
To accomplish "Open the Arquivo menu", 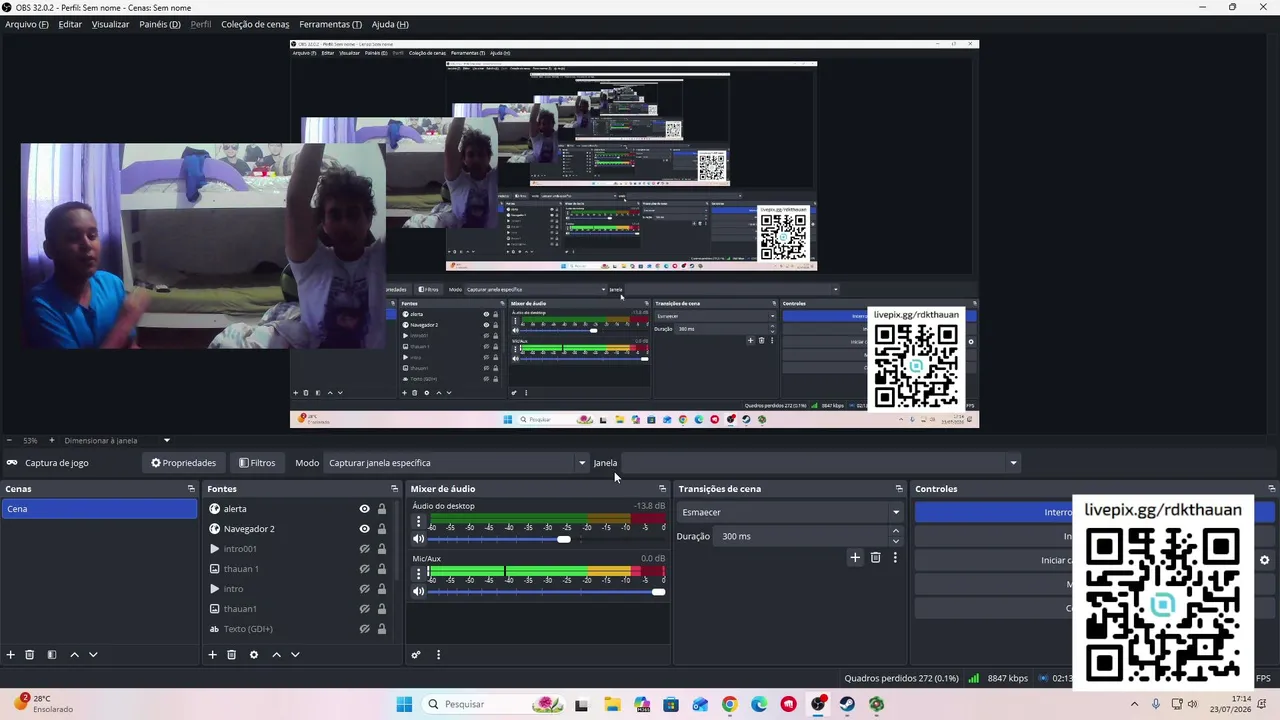I will 27,24.
